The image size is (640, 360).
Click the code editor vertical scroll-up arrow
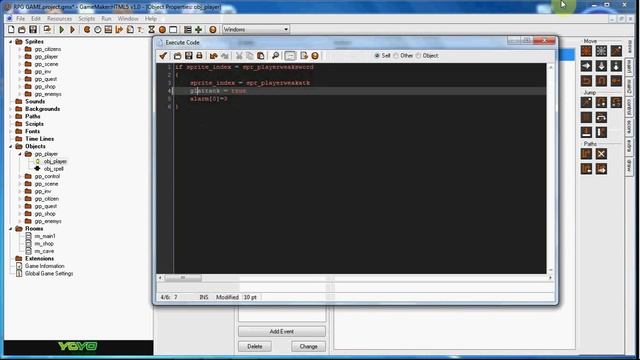(x=551, y=67)
